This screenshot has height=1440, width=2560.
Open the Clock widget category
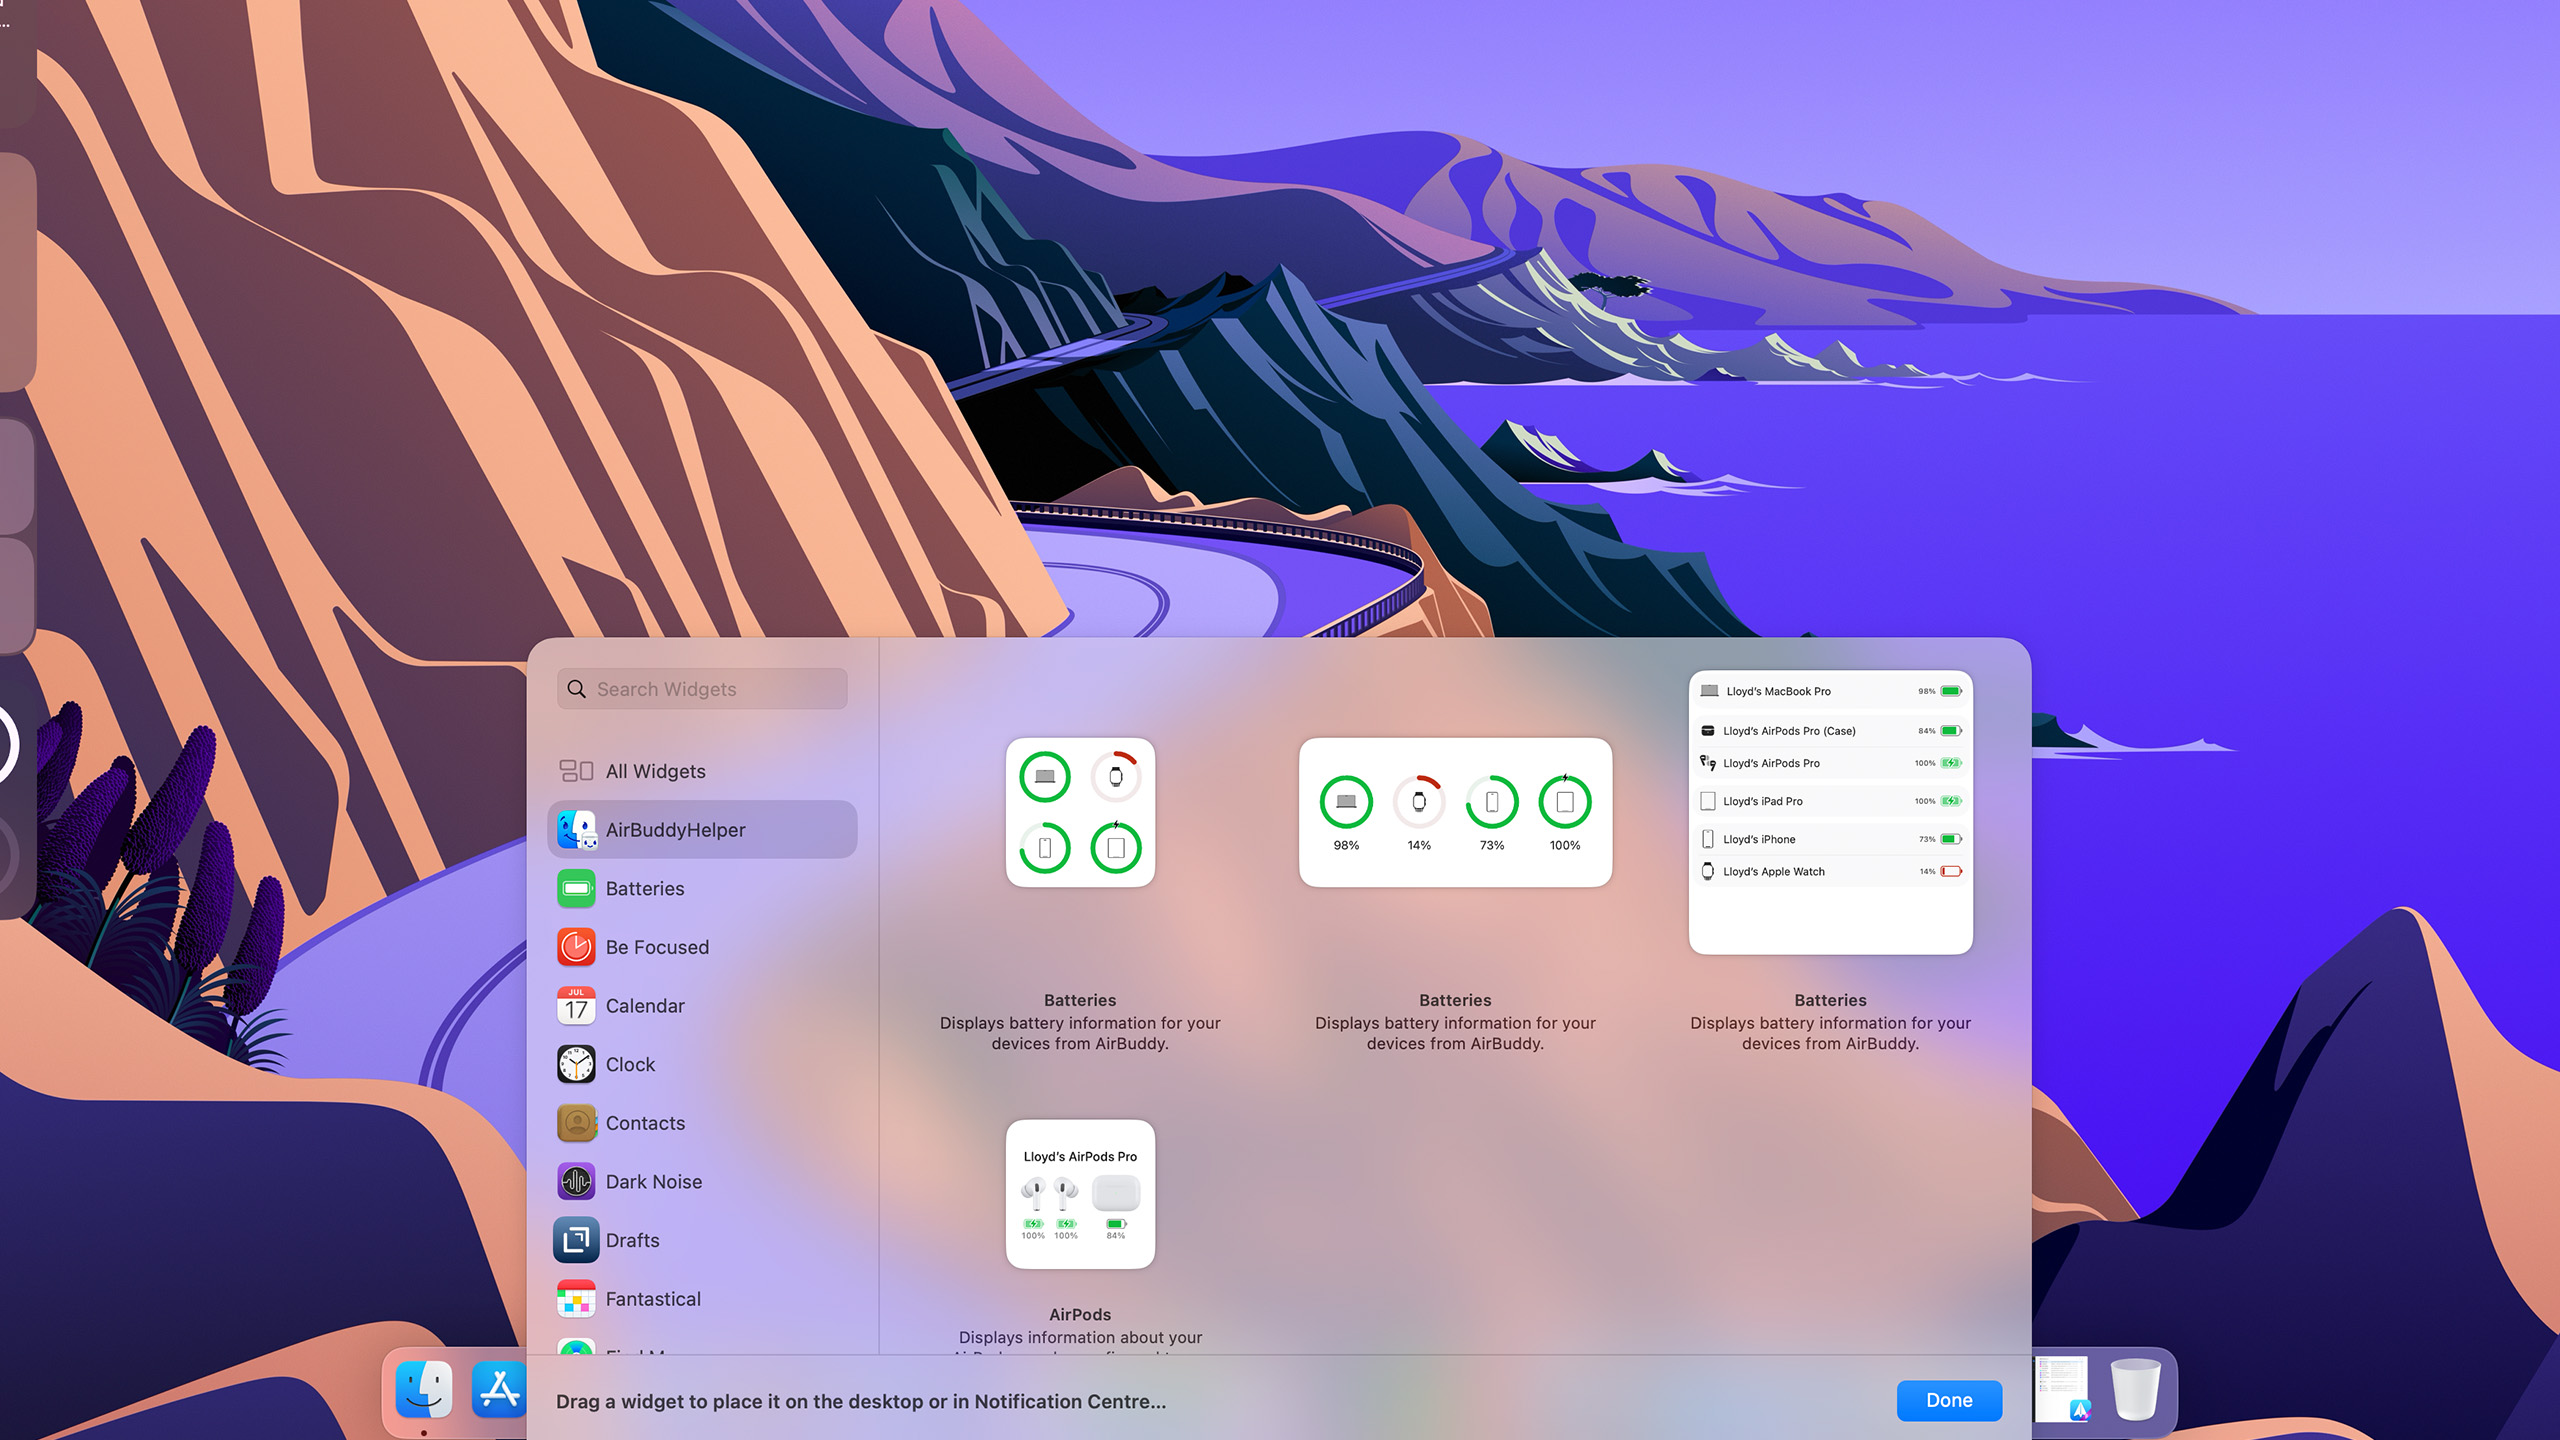pyautogui.click(x=702, y=1064)
